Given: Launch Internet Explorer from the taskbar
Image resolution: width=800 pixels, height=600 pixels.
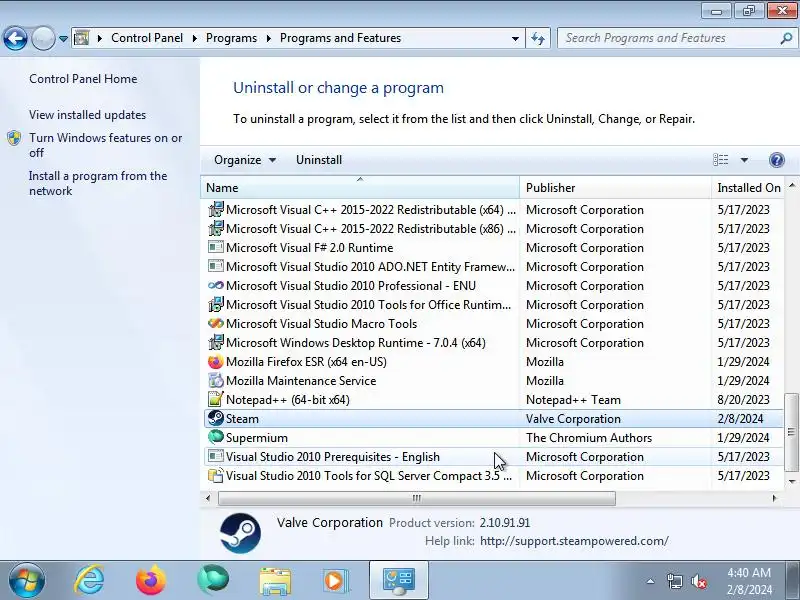Looking at the screenshot, I should 90,581.
